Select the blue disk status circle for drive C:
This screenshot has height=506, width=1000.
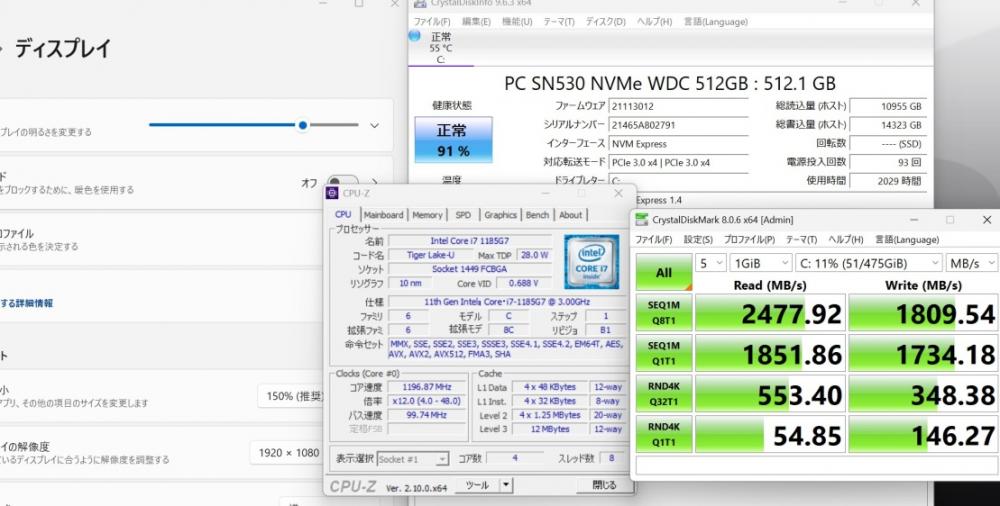point(415,36)
